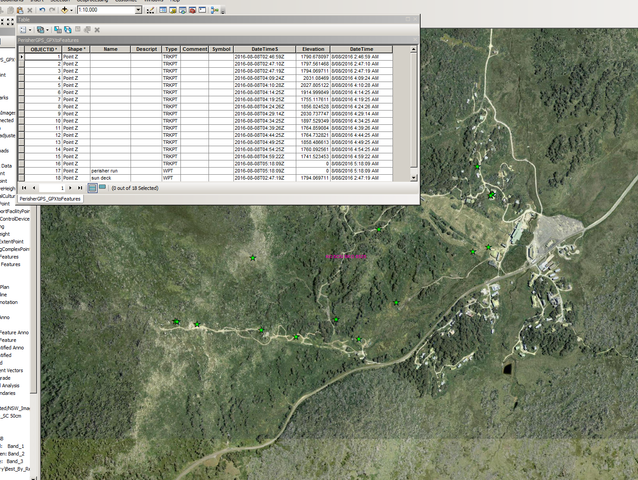Viewport: 638px width, 480px height.
Task: Select the PerisherGPS_GPXtoFeatures table tab
Action: pyautogui.click(x=50, y=199)
